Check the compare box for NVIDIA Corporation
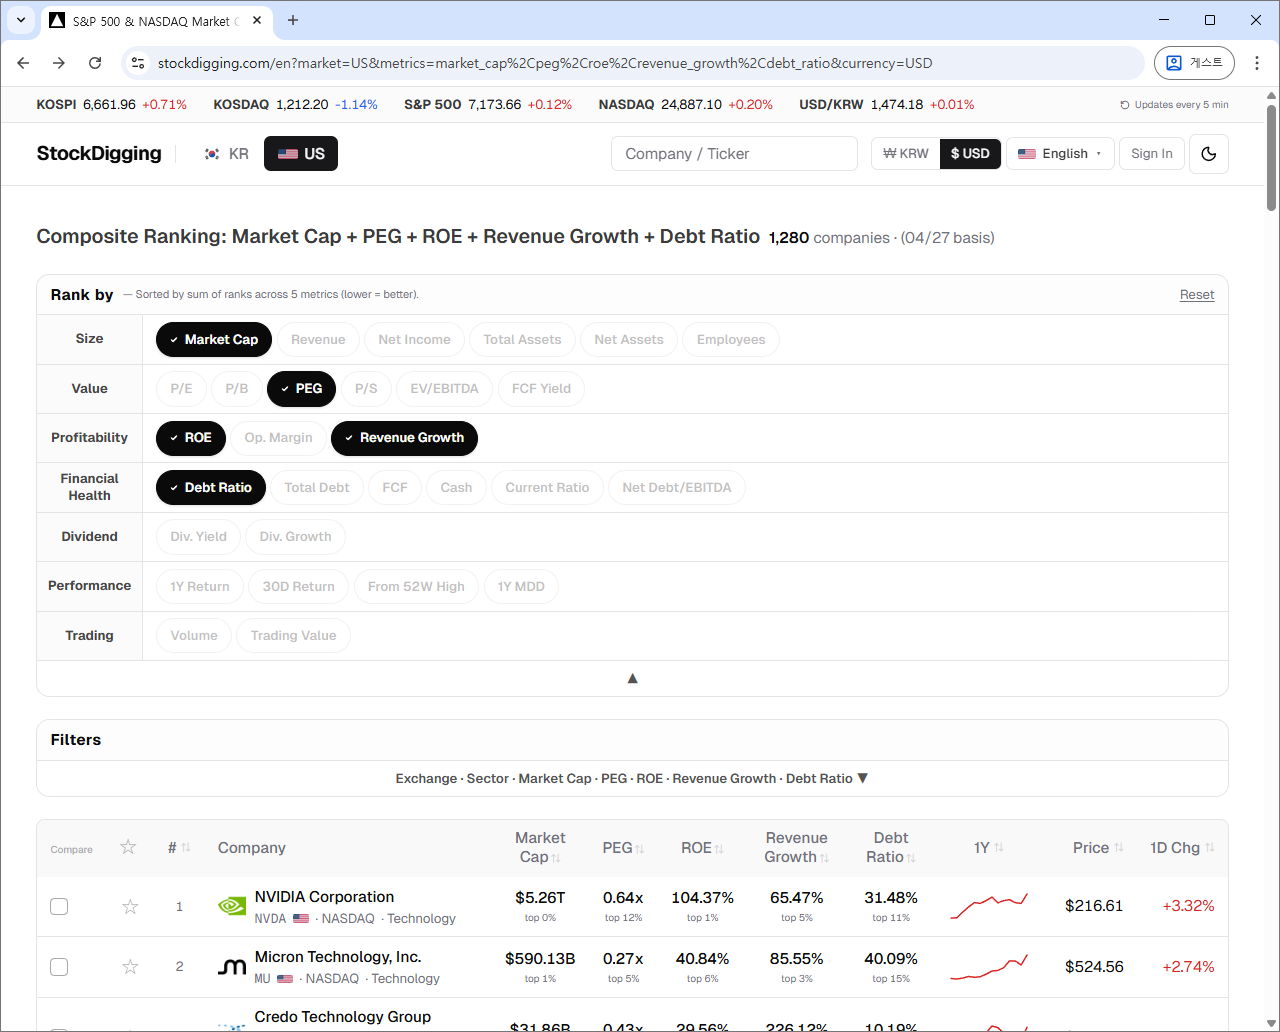The width and height of the screenshot is (1280, 1032). (x=59, y=906)
